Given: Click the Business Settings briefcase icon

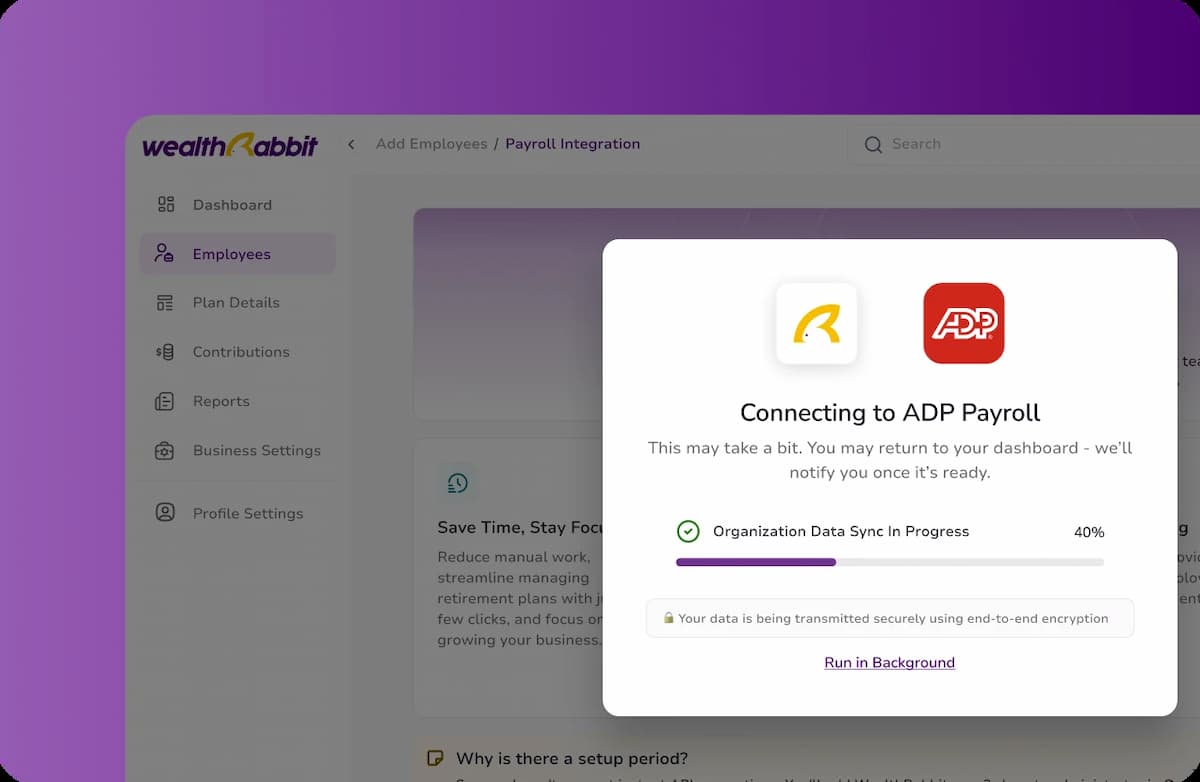Looking at the screenshot, I should coord(165,450).
